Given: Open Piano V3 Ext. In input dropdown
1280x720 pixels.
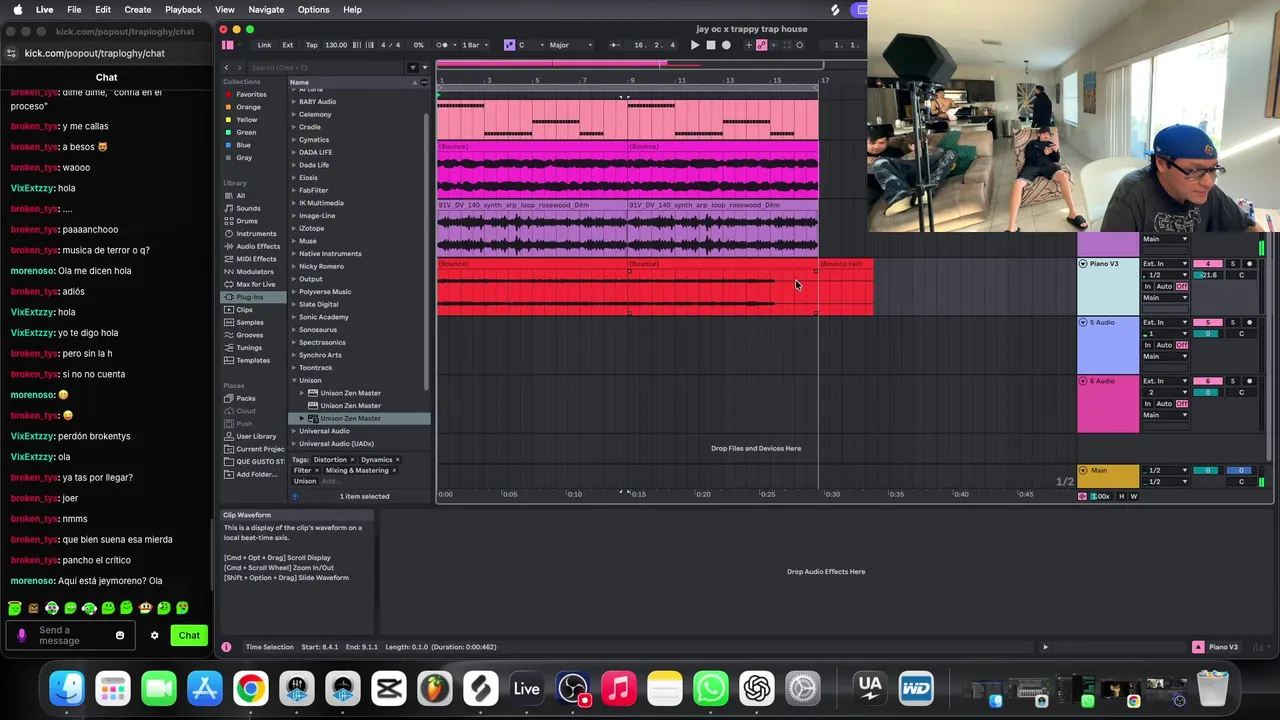Looking at the screenshot, I should tap(1166, 264).
